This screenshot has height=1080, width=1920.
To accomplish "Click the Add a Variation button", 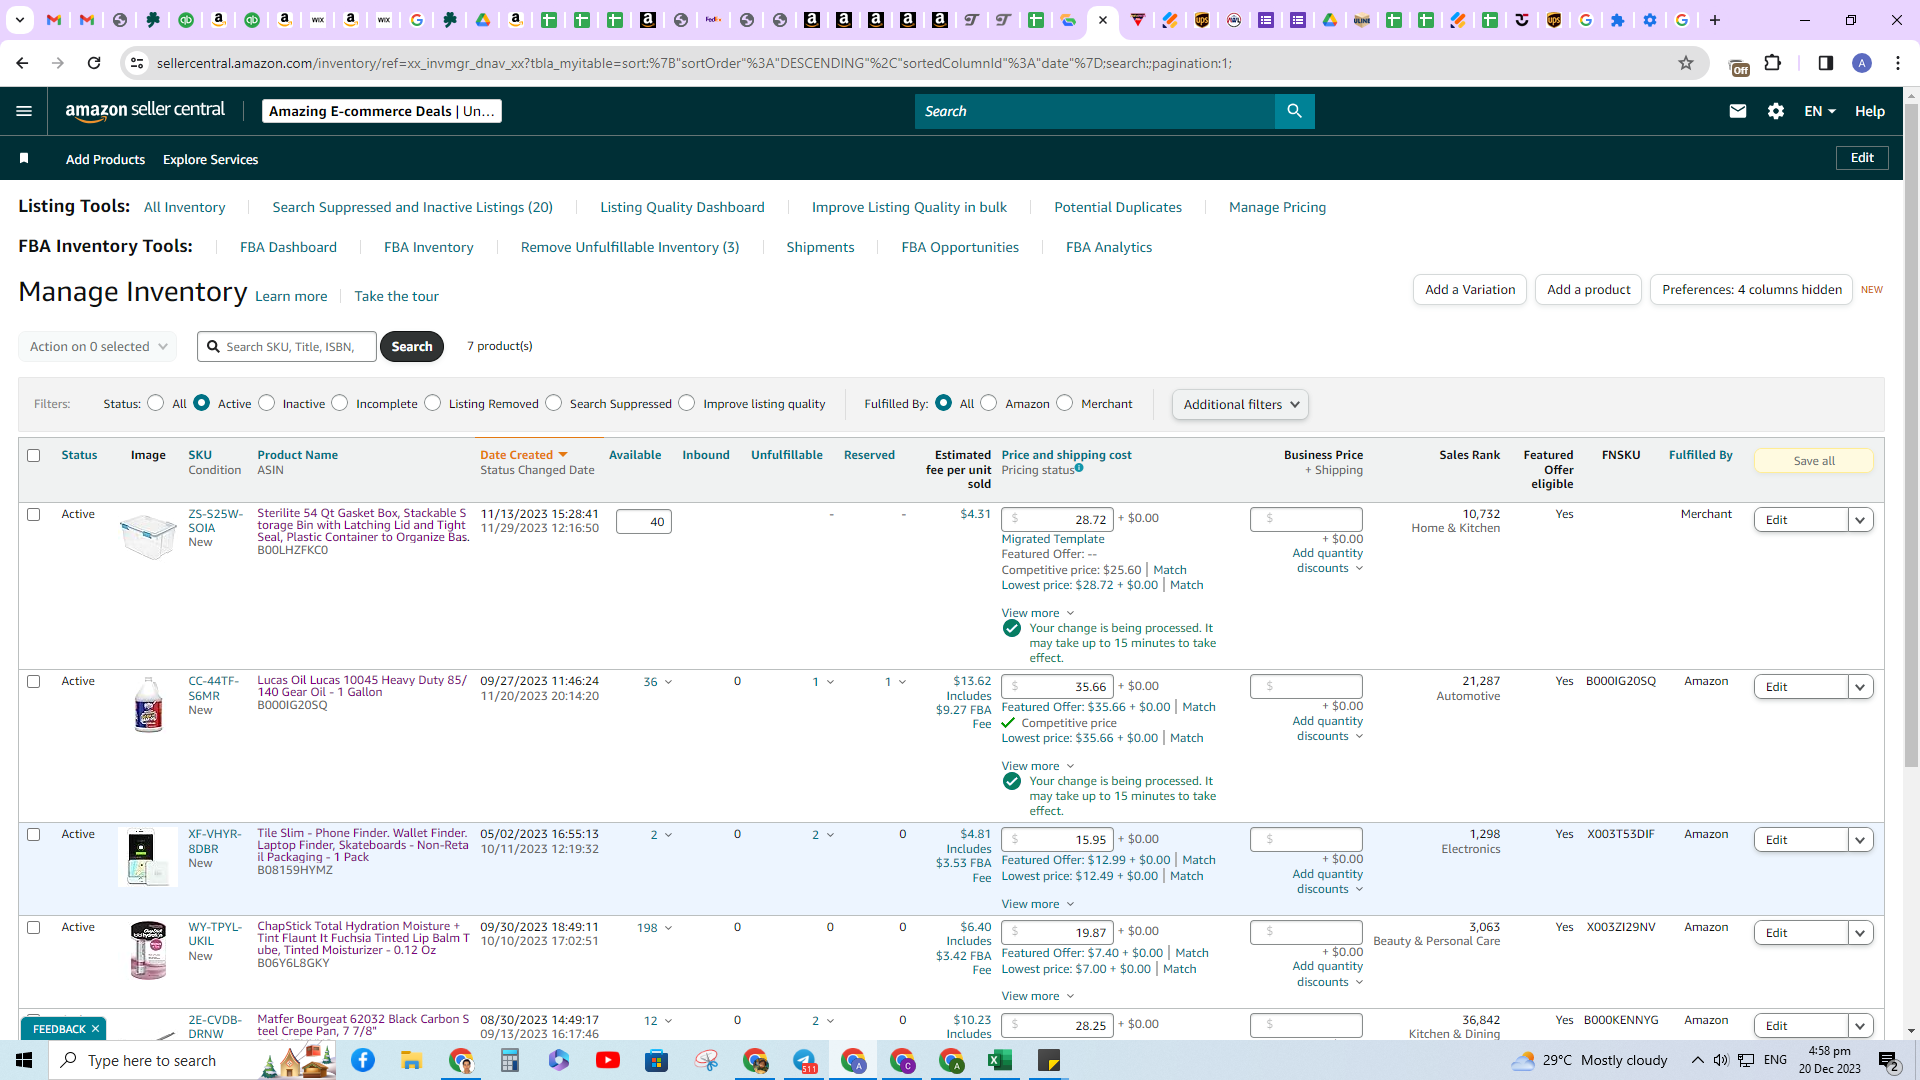I will click(x=1469, y=290).
